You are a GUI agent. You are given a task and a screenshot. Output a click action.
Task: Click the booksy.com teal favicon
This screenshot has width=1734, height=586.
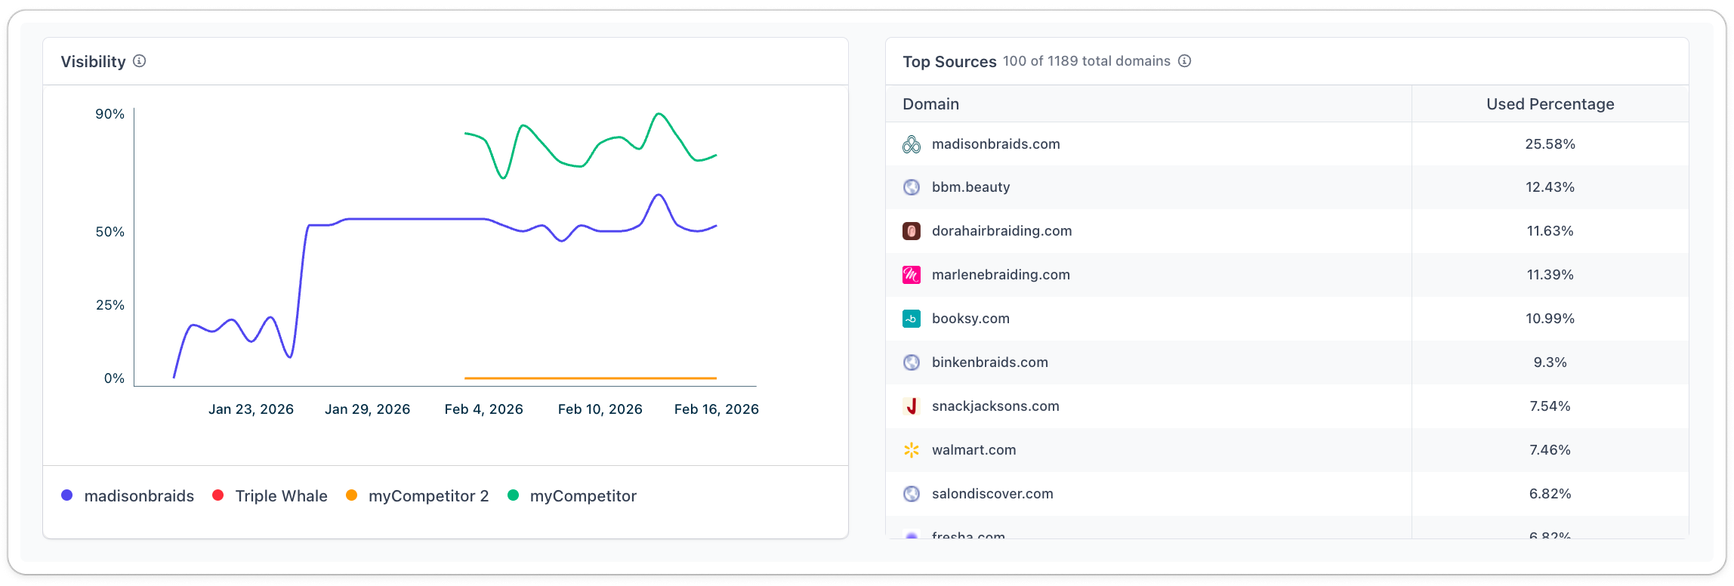(x=911, y=319)
